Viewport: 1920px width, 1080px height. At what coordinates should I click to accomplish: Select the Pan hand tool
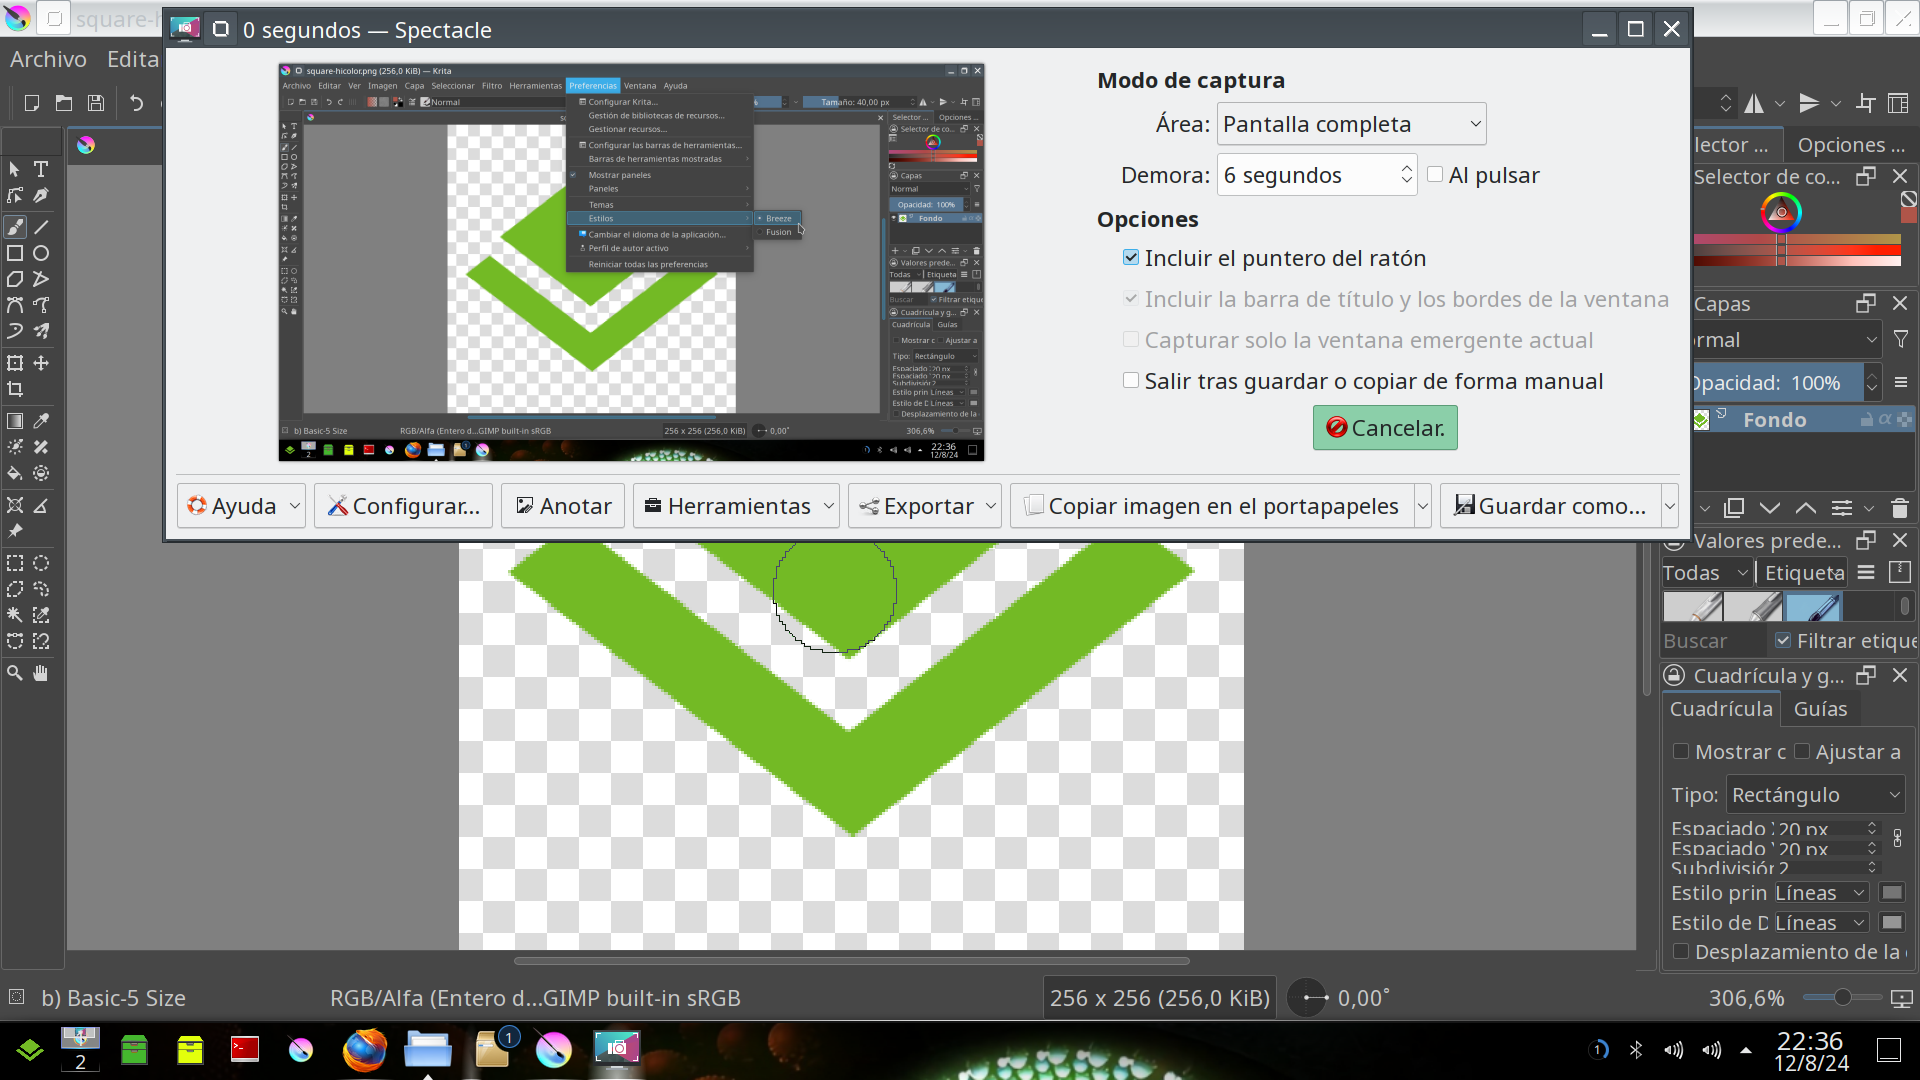[x=41, y=673]
